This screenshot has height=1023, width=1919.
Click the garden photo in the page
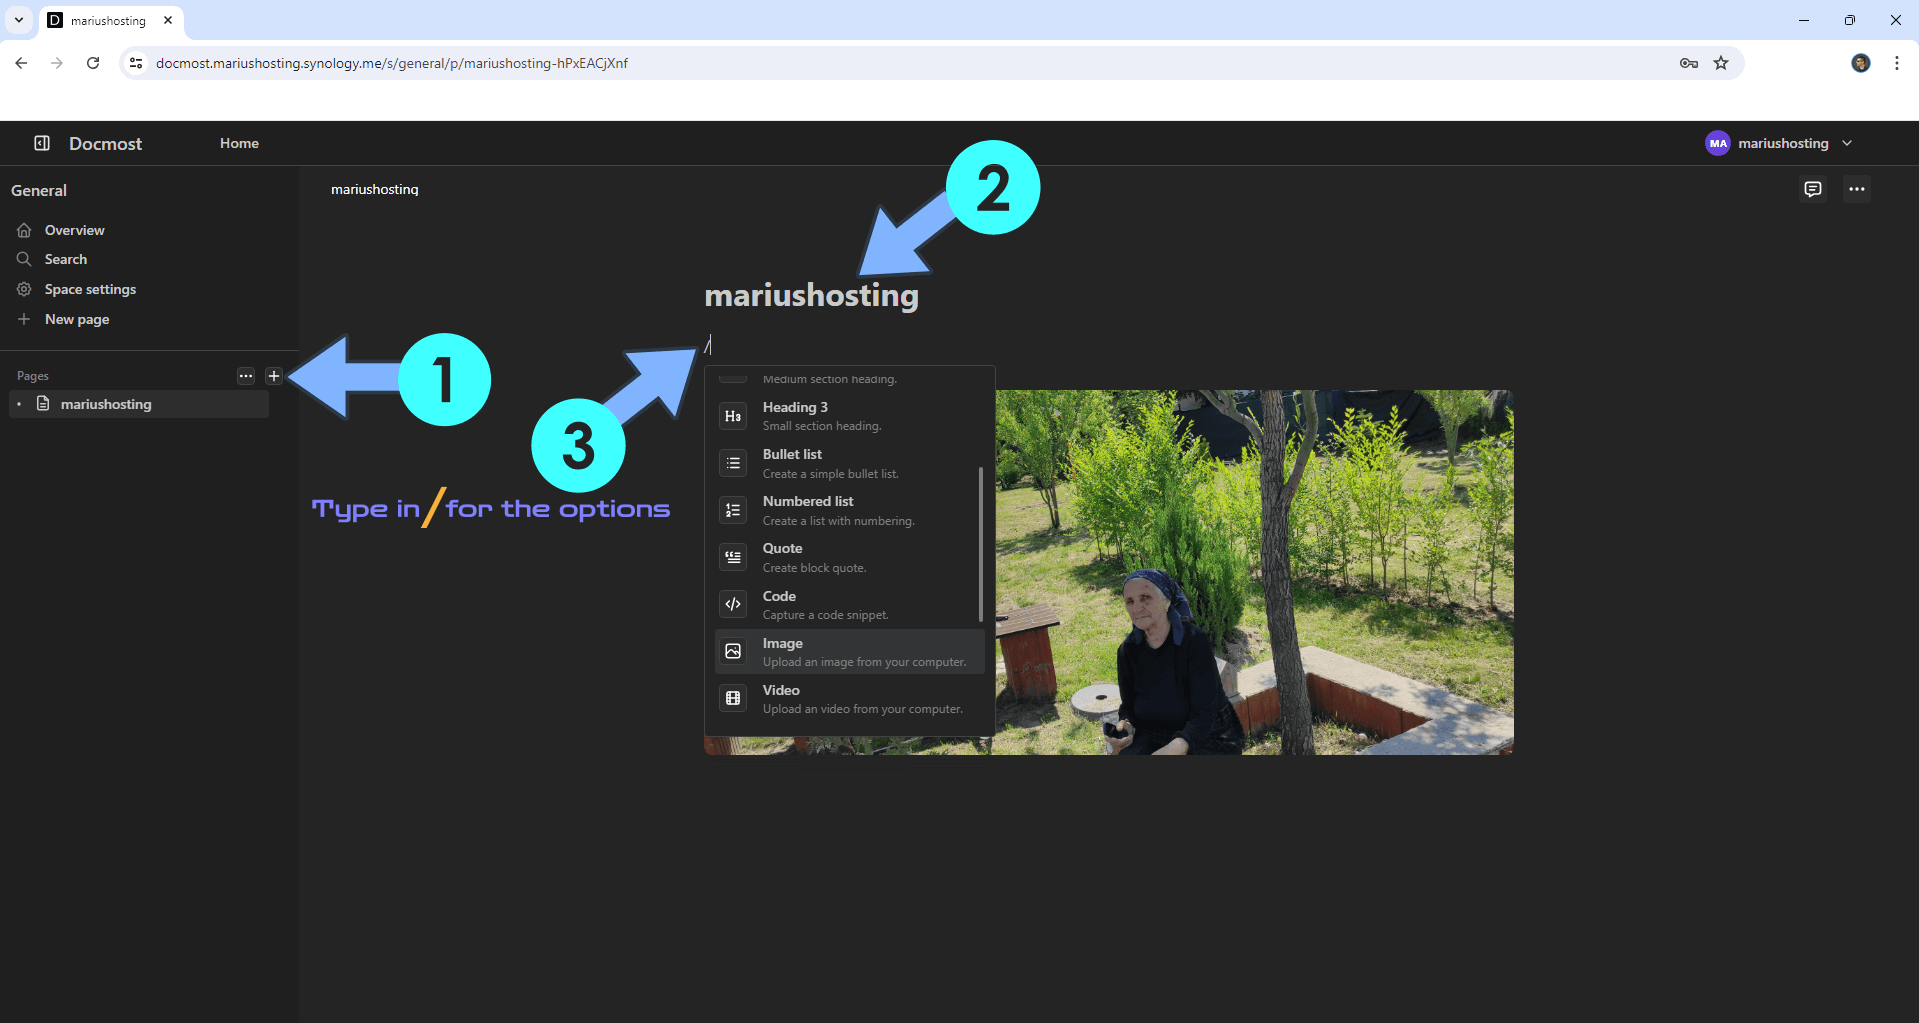tap(1254, 572)
